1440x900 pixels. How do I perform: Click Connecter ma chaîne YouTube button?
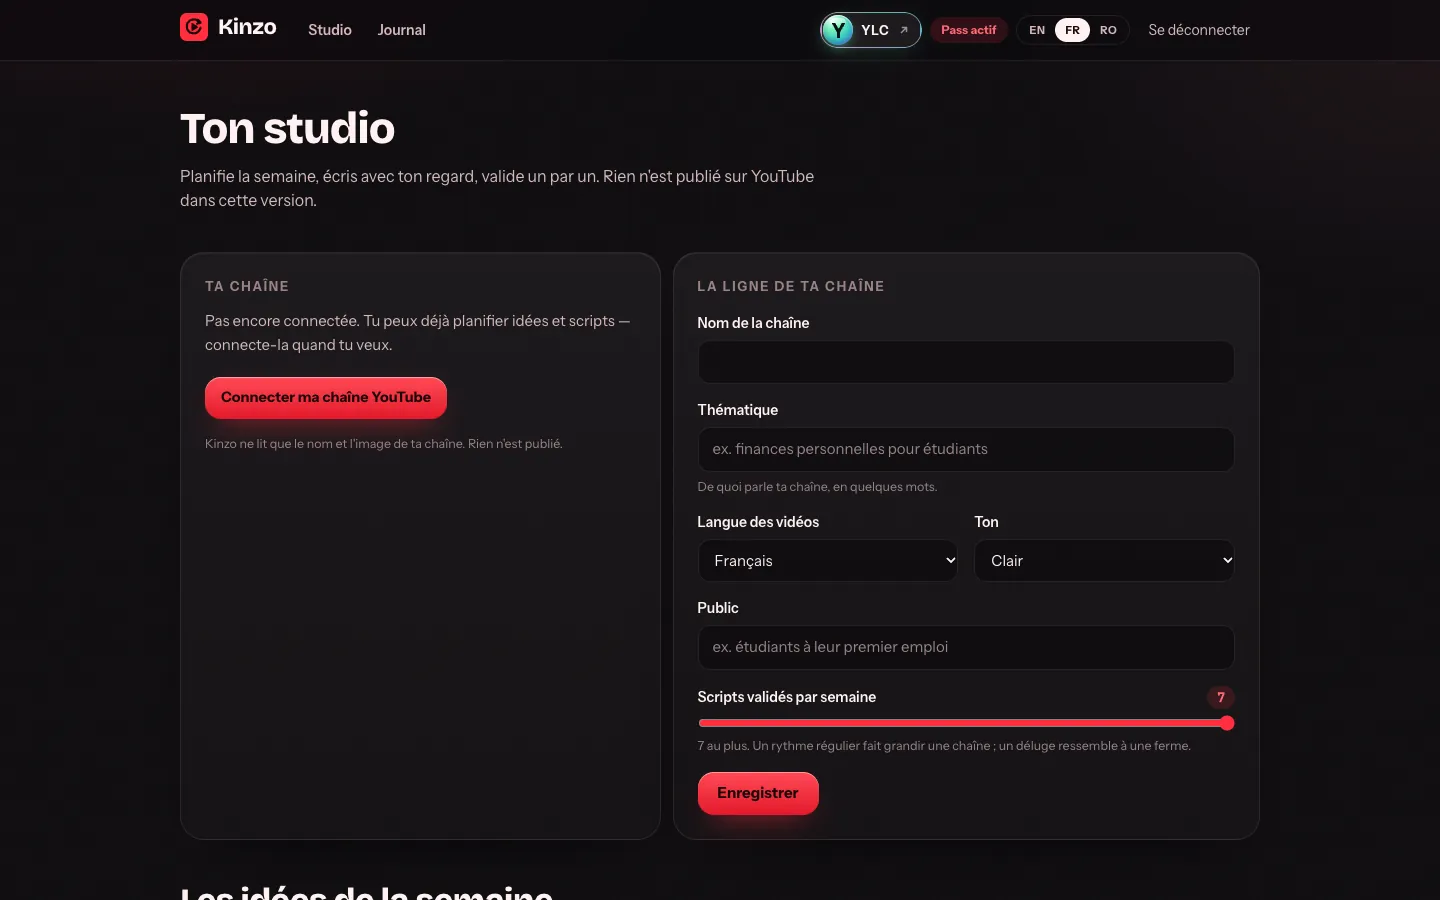coord(326,397)
